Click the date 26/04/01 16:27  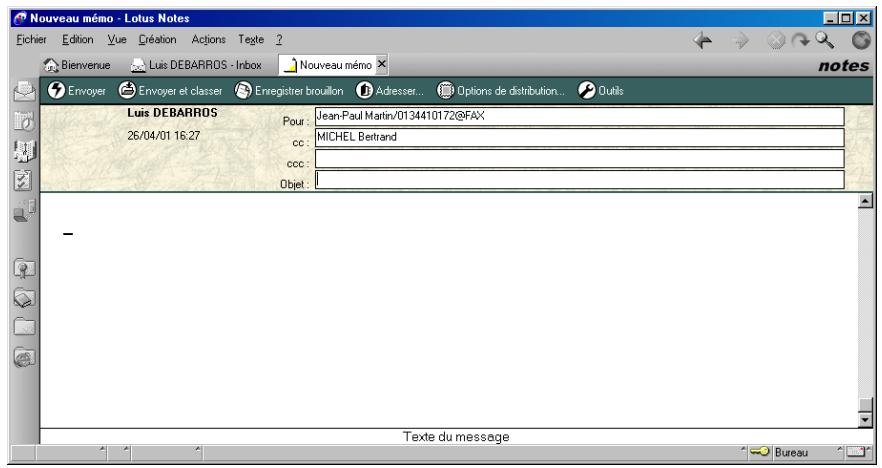pyautogui.click(x=164, y=136)
